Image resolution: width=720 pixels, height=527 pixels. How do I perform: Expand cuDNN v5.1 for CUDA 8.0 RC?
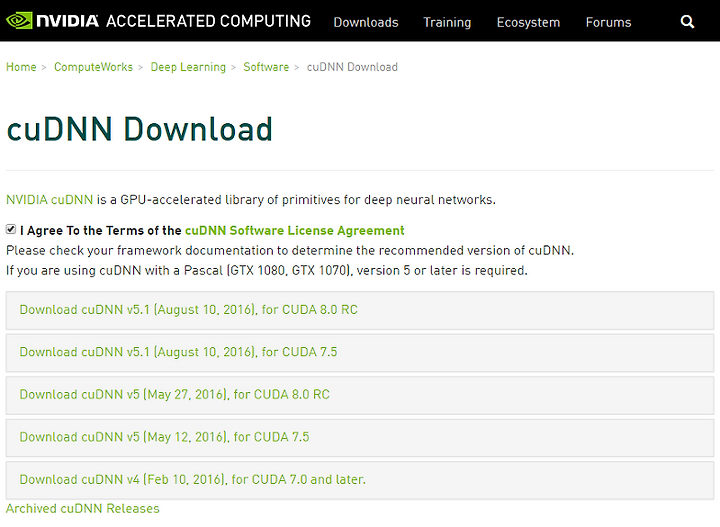(x=360, y=310)
